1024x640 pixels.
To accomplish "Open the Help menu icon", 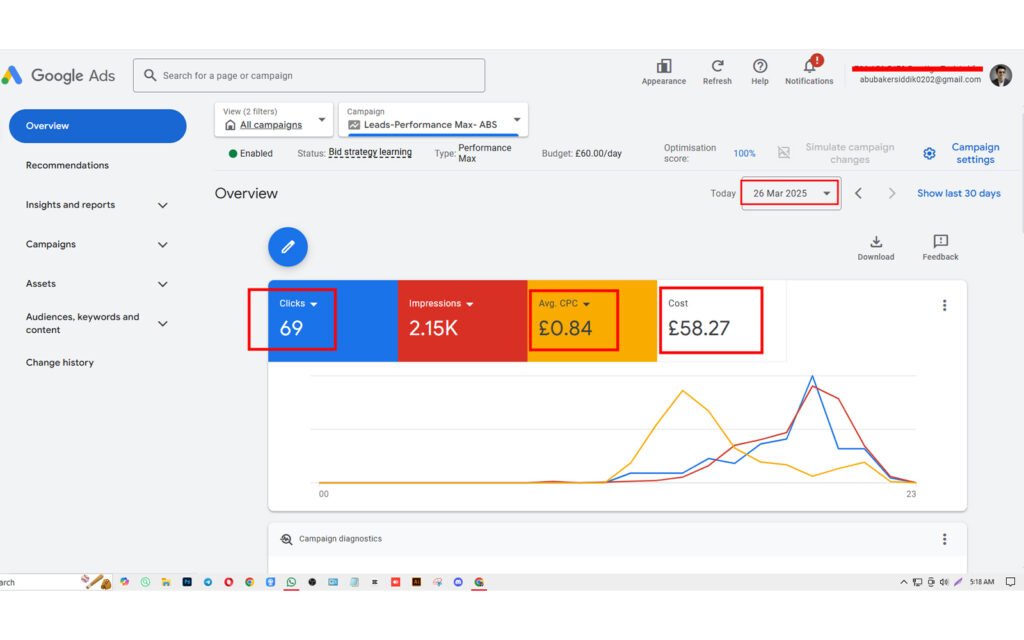I will (760, 66).
